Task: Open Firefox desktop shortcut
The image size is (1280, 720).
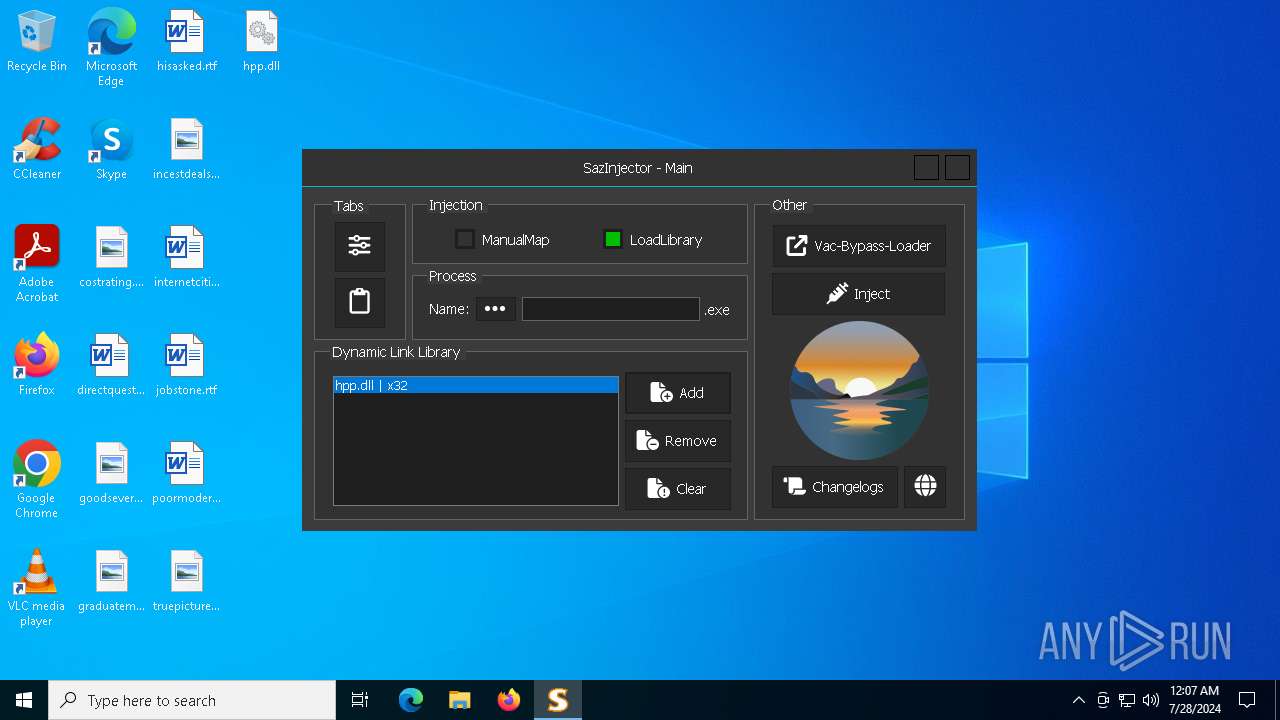Action: tap(37, 366)
